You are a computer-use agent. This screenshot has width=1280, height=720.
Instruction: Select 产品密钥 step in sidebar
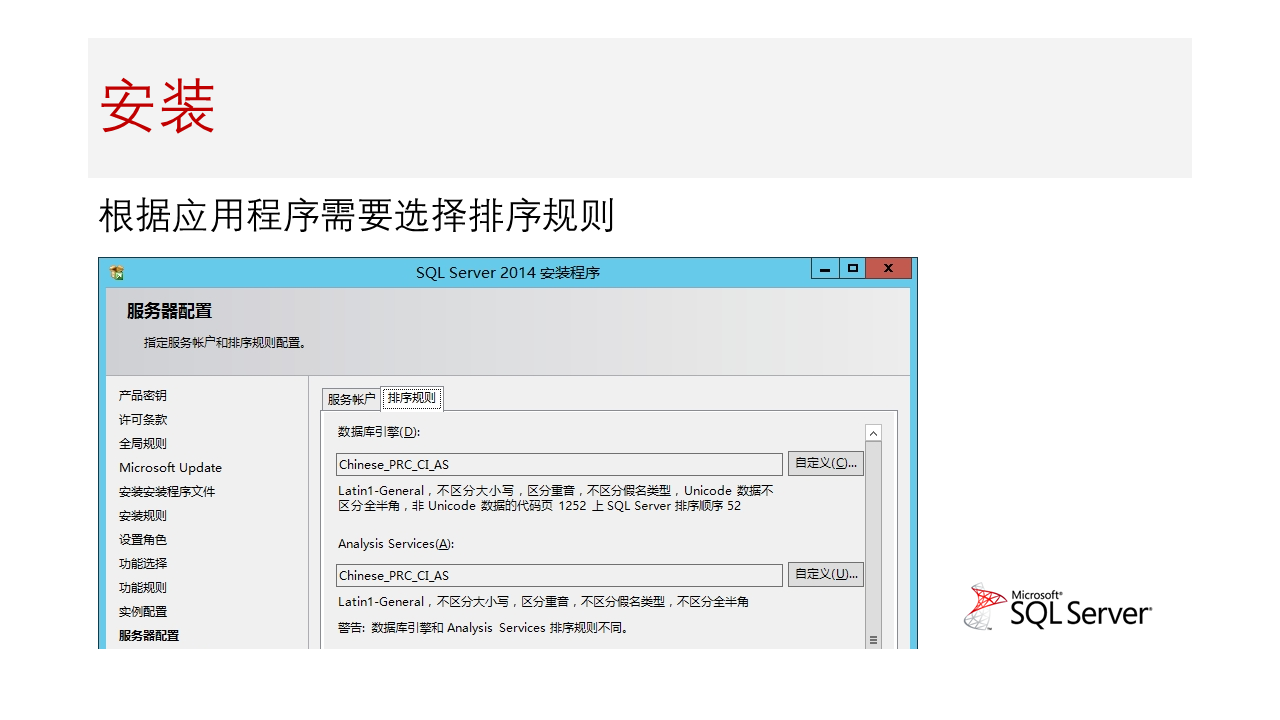coord(143,396)
